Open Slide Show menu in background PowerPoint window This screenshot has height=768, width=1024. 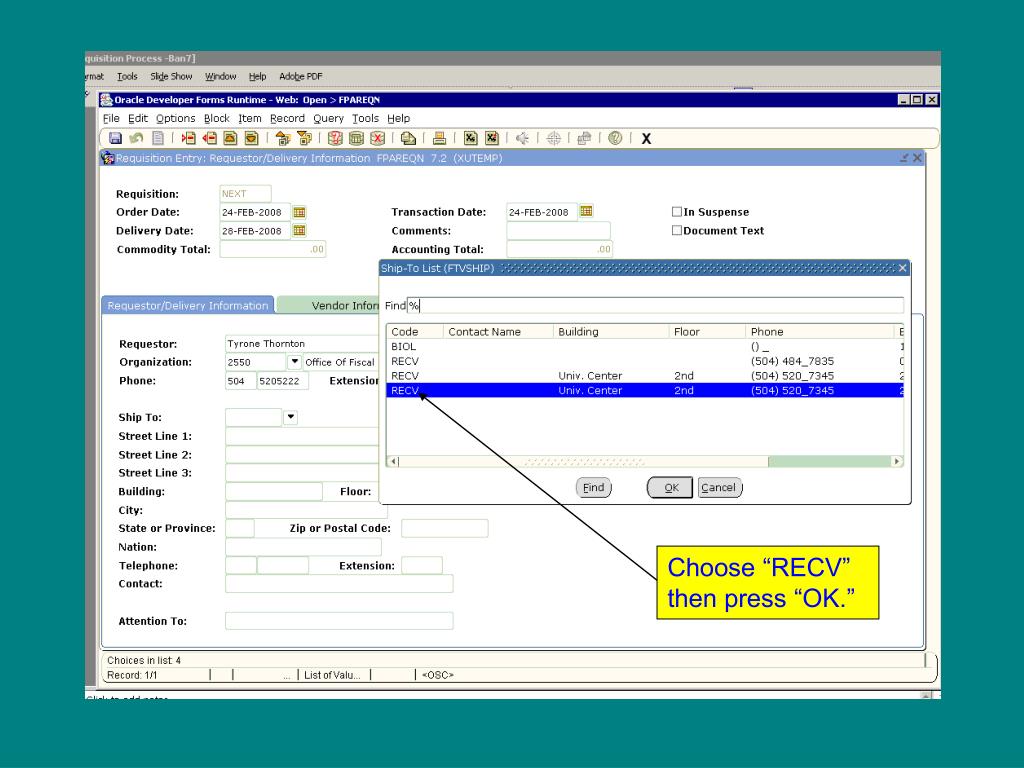pos(171,76)
